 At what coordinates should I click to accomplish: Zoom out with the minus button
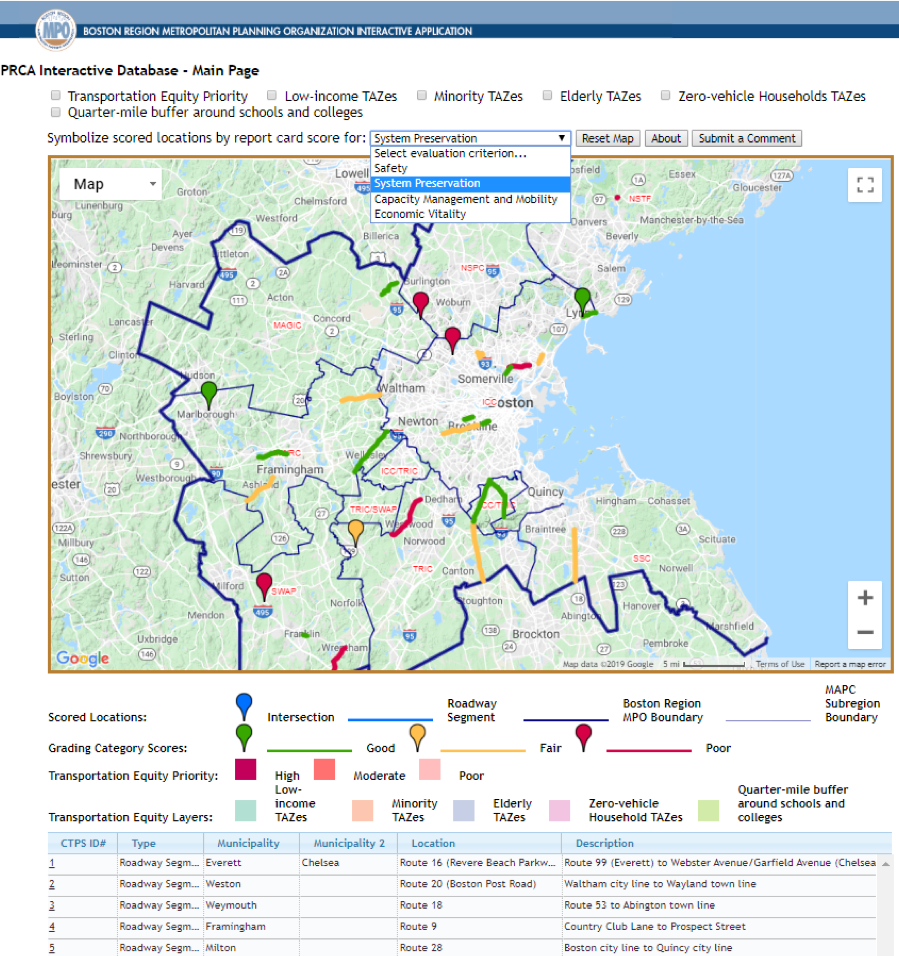[x=865, y=632]
